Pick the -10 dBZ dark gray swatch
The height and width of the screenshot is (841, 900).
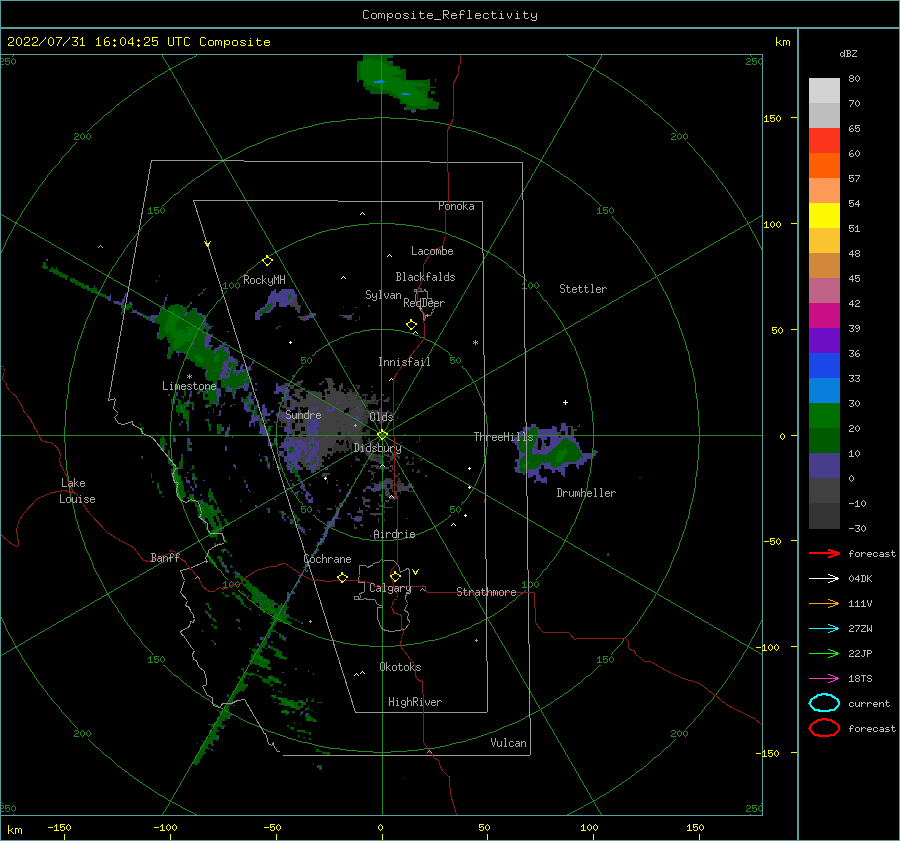[x=824, y=515]
